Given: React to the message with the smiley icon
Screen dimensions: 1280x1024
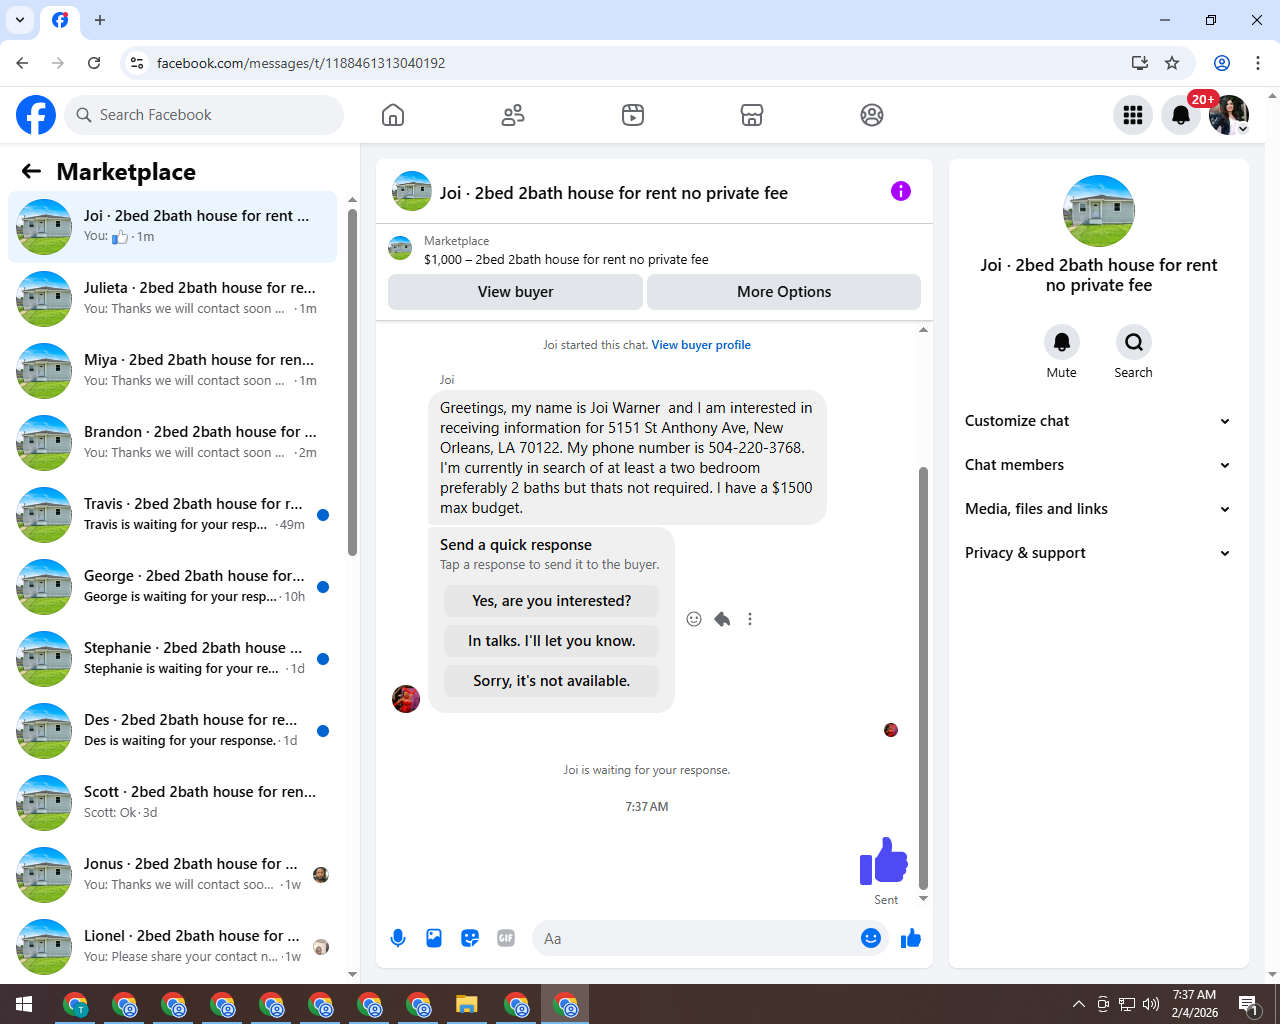Looking at the screenshot, I should [694, 619].
